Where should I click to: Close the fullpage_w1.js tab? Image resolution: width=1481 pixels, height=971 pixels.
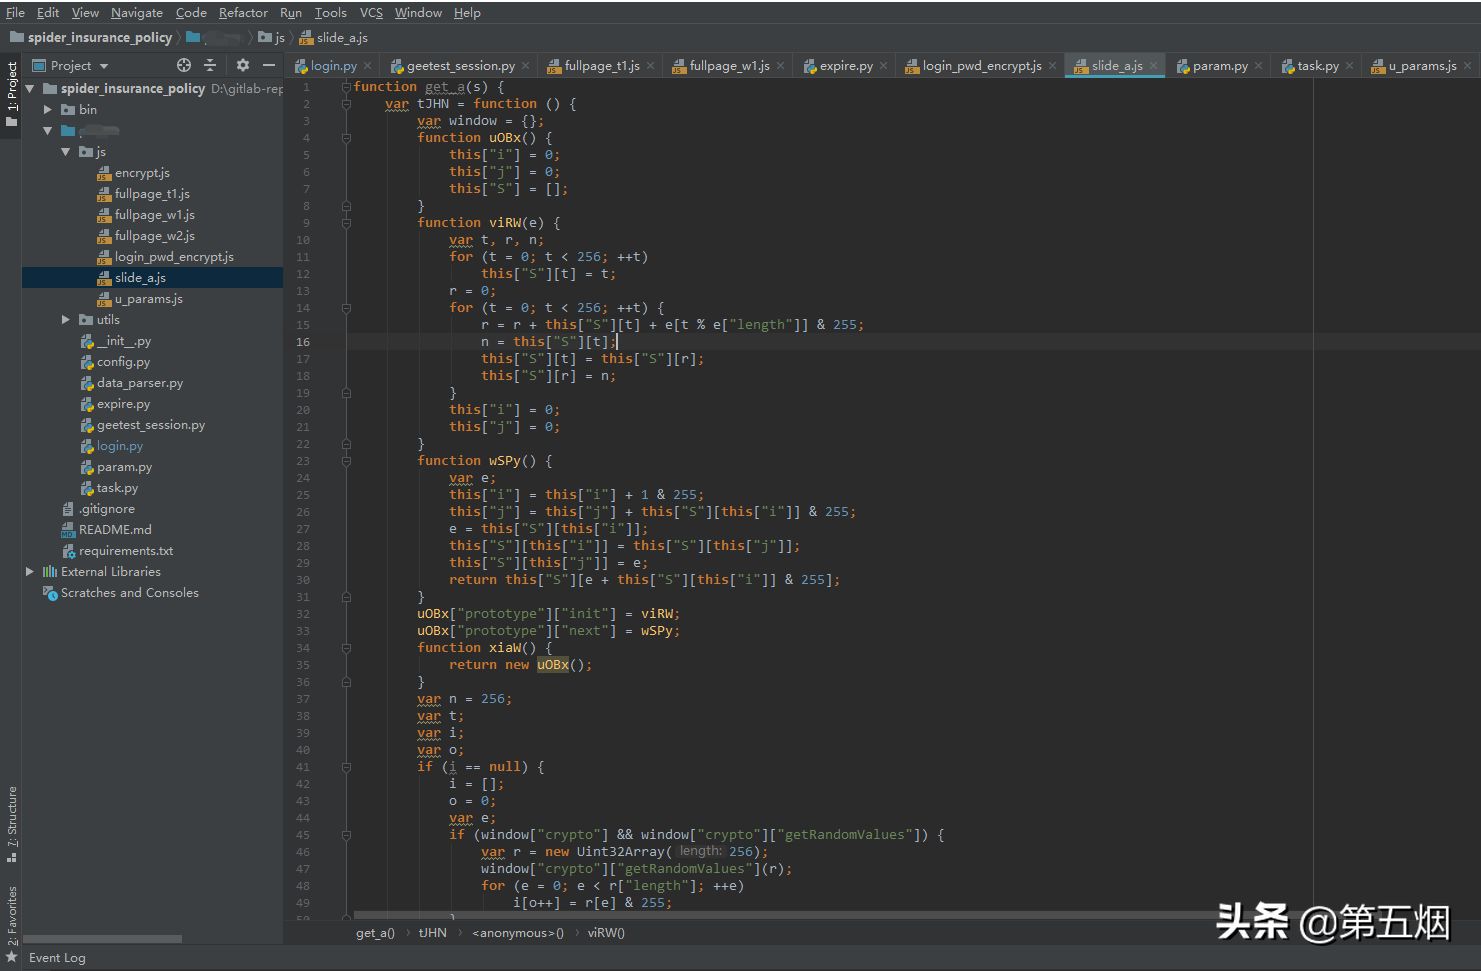780,65
